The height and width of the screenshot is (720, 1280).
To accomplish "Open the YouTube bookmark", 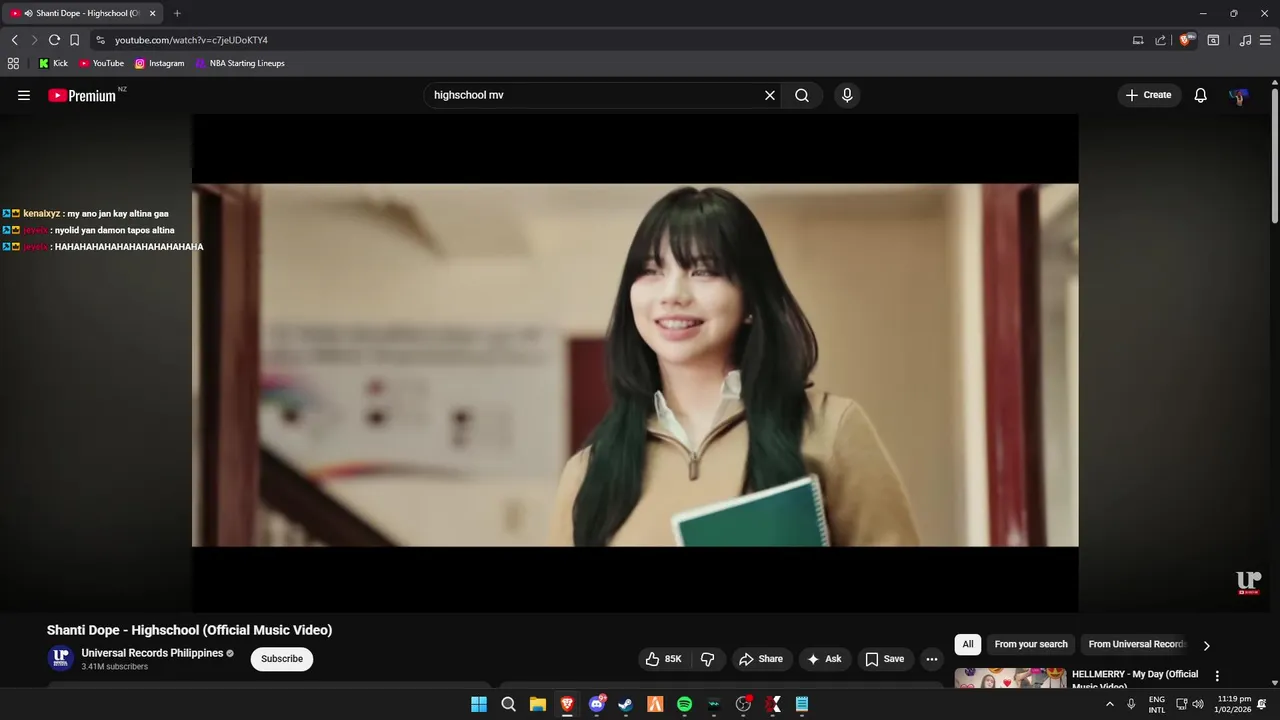I will coord(101,63).
